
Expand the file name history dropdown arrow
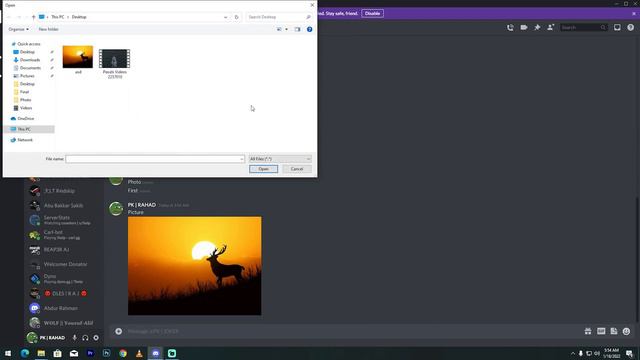click(242, 159)
